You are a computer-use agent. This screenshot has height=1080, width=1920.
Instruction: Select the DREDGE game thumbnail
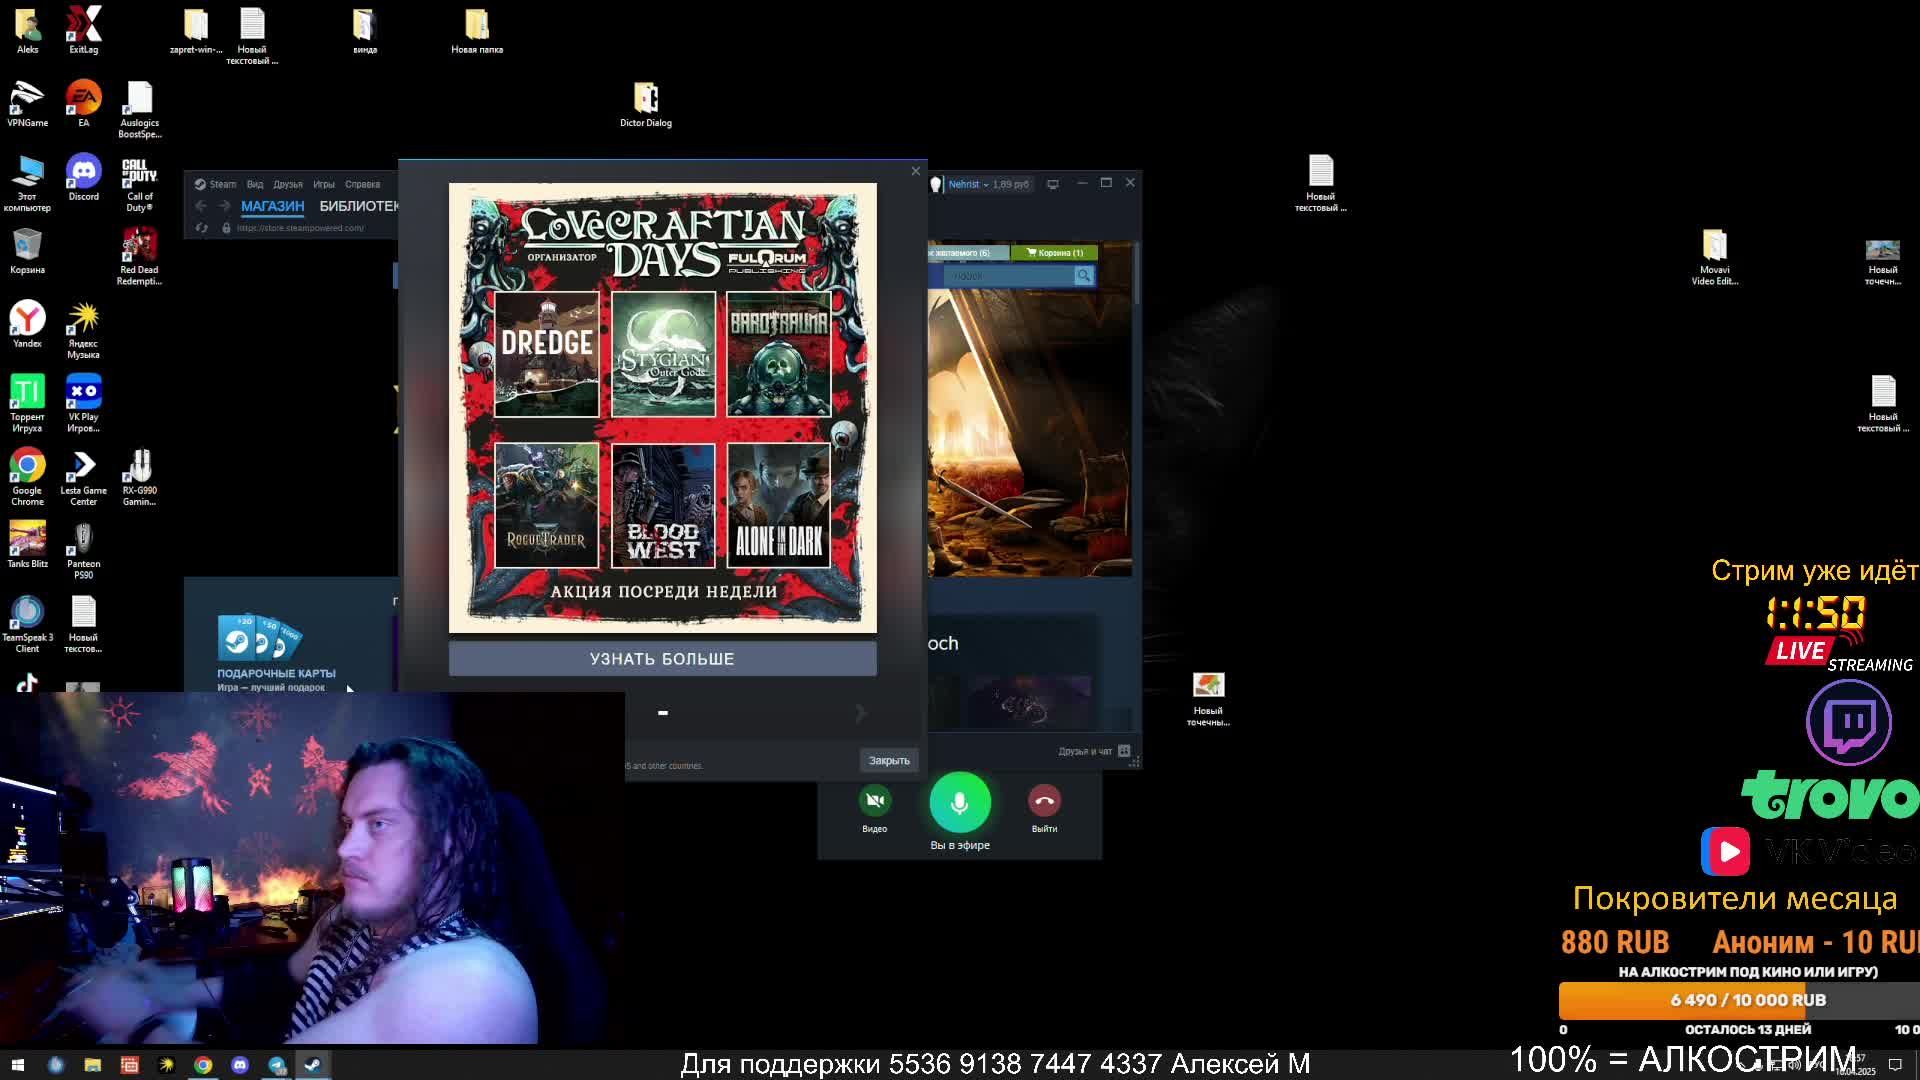pyautogui.click(x=547, y=354)
